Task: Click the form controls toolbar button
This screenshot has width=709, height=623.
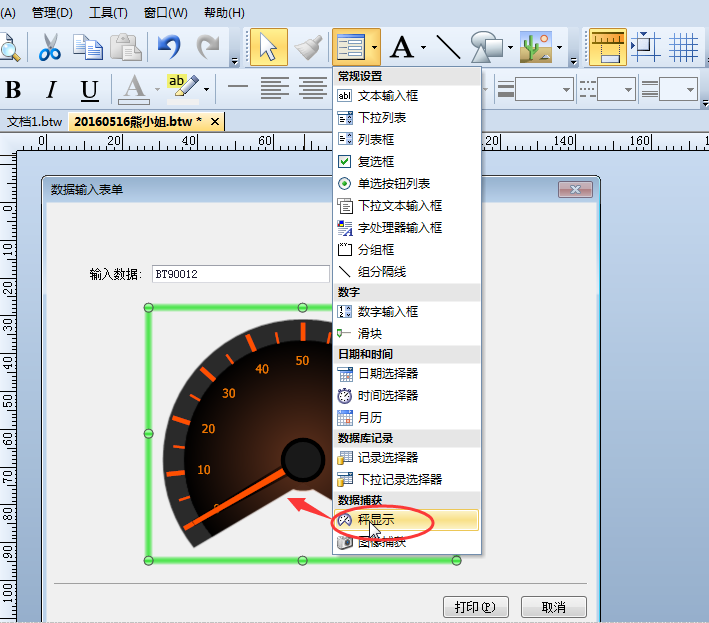Action: 350,47
